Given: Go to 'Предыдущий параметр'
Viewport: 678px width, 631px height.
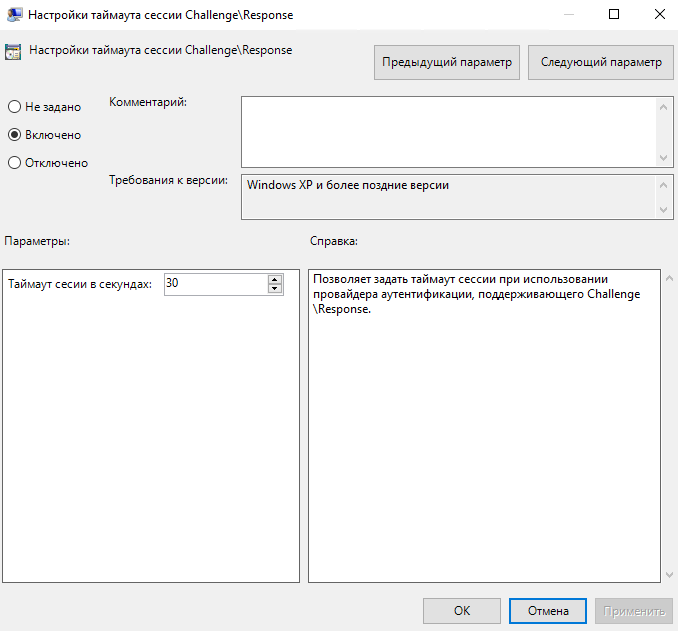Looking at the screenshot, I should click(447, 62).
